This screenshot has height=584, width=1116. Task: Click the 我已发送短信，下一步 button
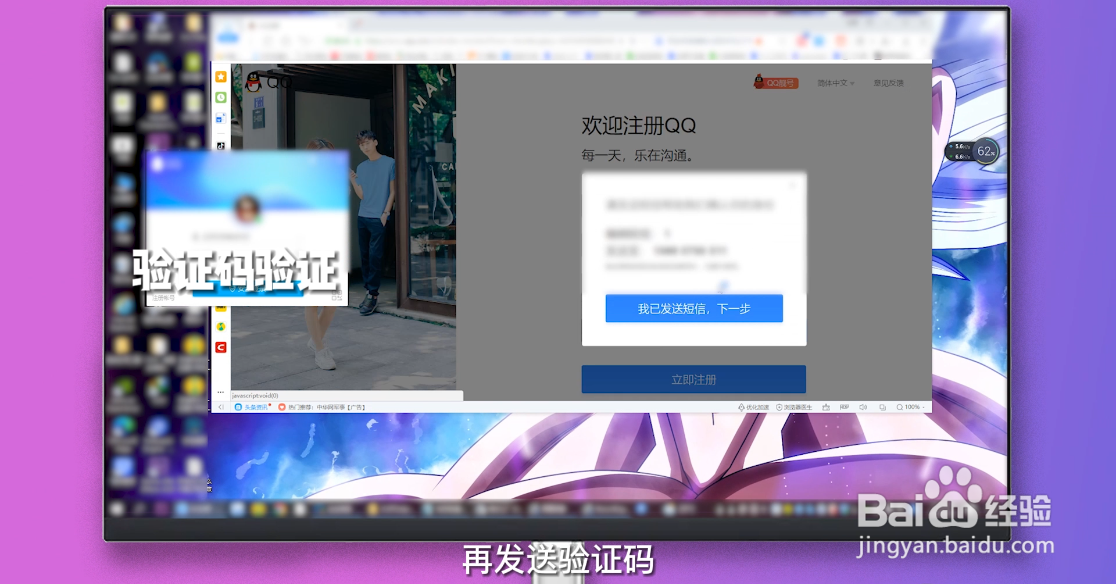[694, 309]
